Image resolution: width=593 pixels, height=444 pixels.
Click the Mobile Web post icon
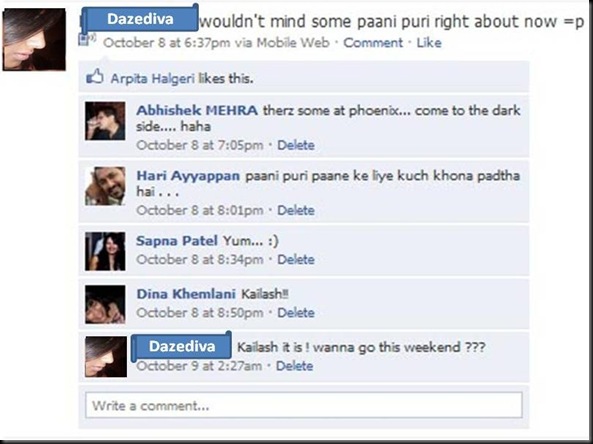[87, 39]
